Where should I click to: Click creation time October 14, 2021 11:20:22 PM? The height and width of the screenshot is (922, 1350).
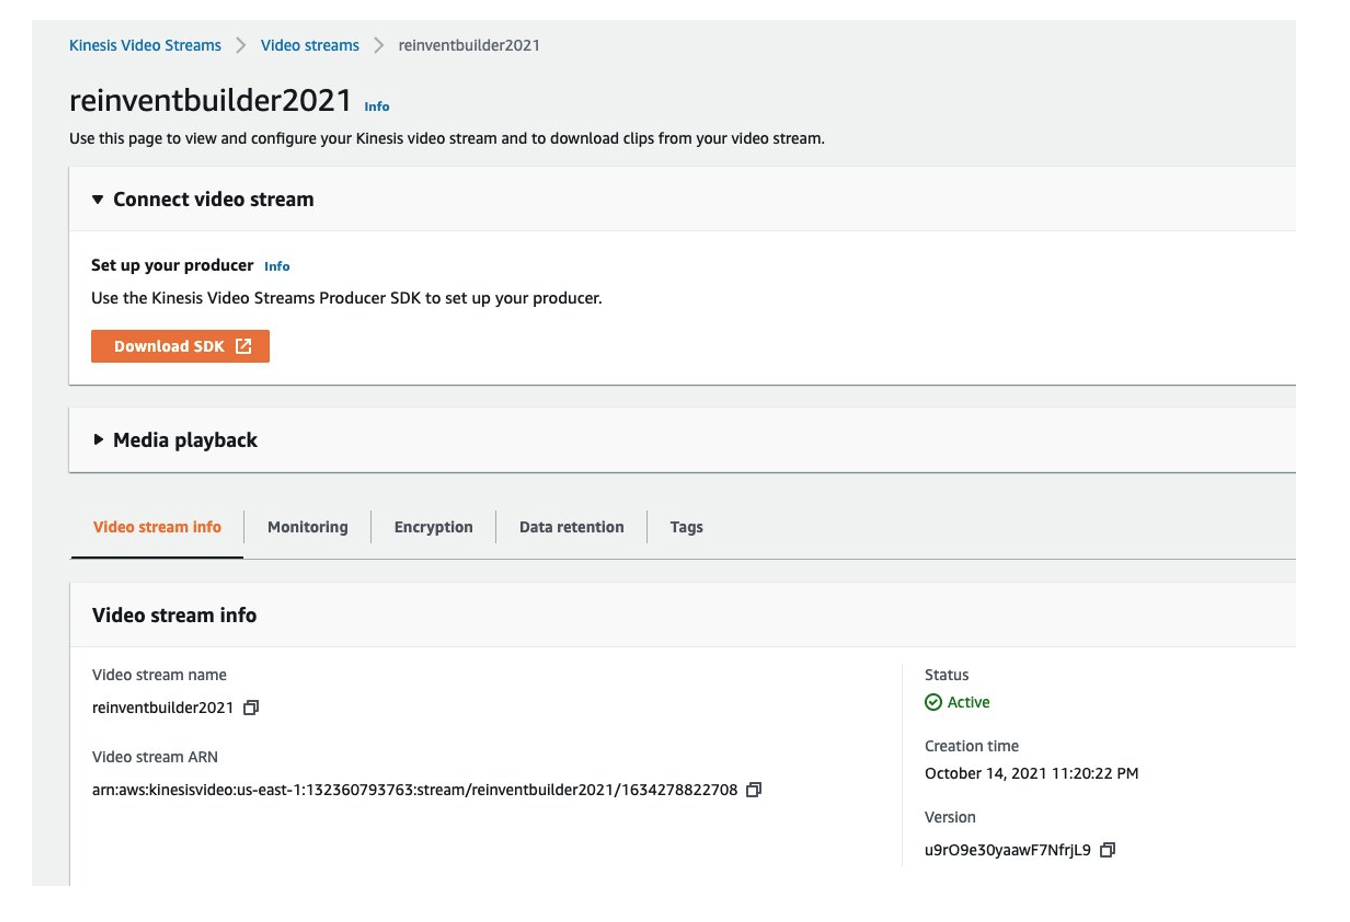click(x=1032, y=773)
